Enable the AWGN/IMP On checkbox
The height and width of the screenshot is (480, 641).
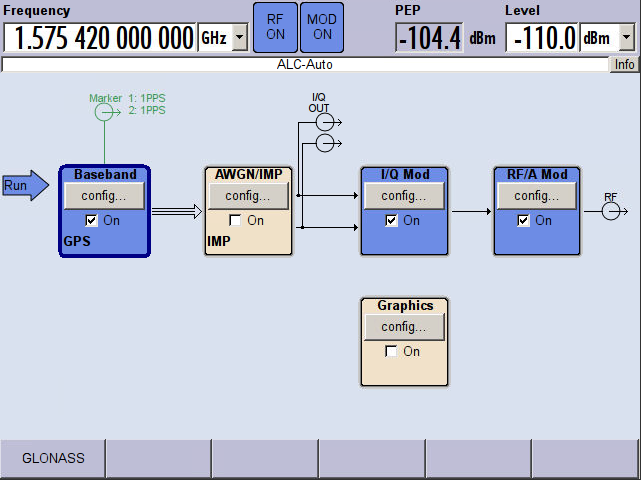click(x=236, y=220)
